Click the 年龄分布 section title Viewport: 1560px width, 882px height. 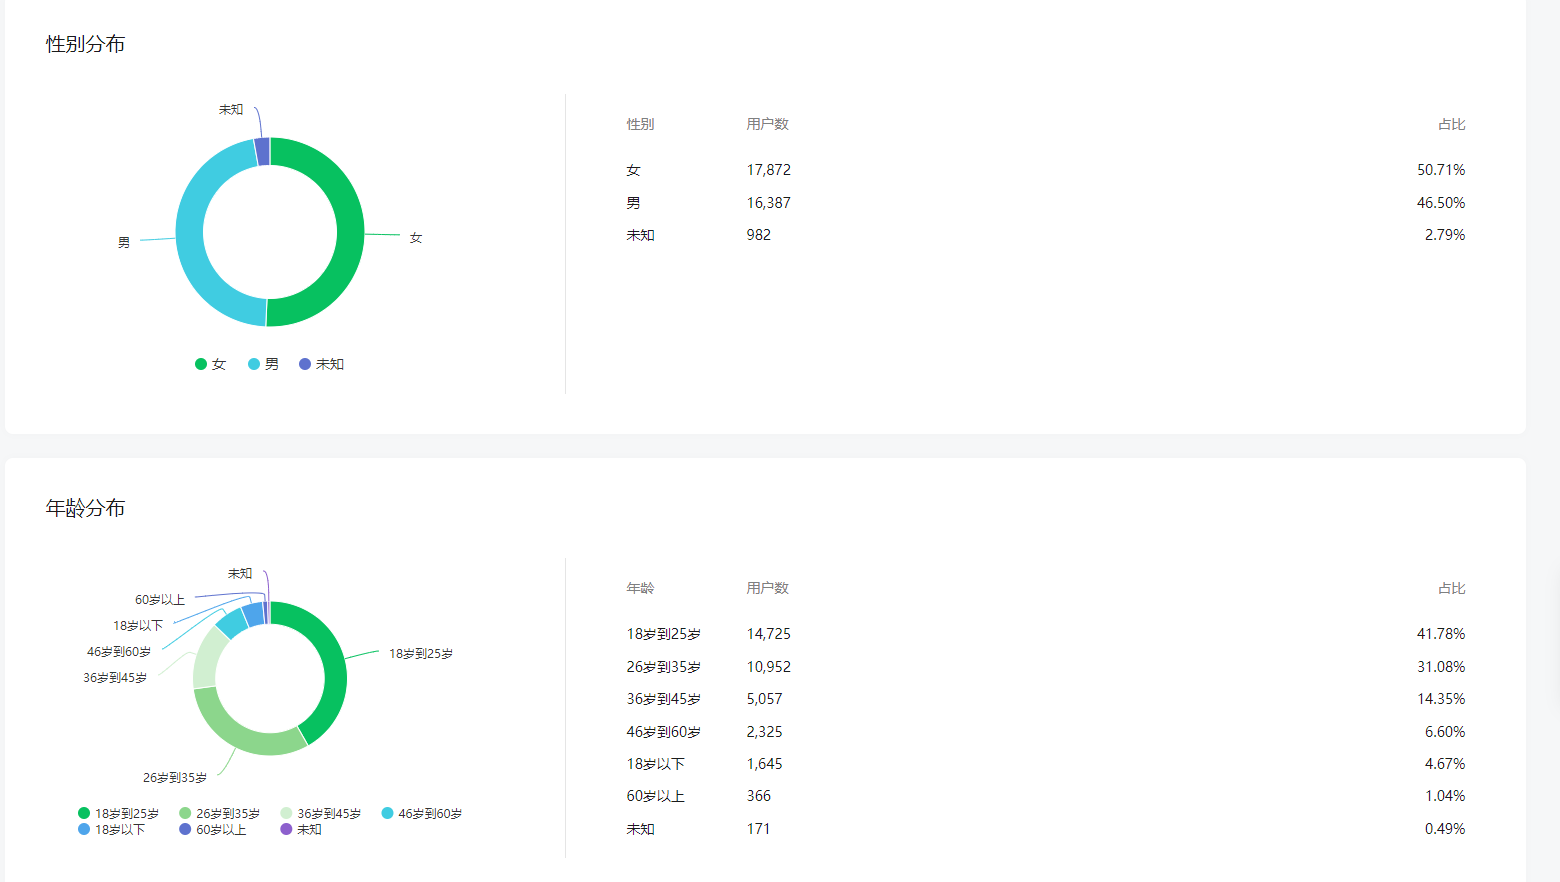[x=86, y=508]
